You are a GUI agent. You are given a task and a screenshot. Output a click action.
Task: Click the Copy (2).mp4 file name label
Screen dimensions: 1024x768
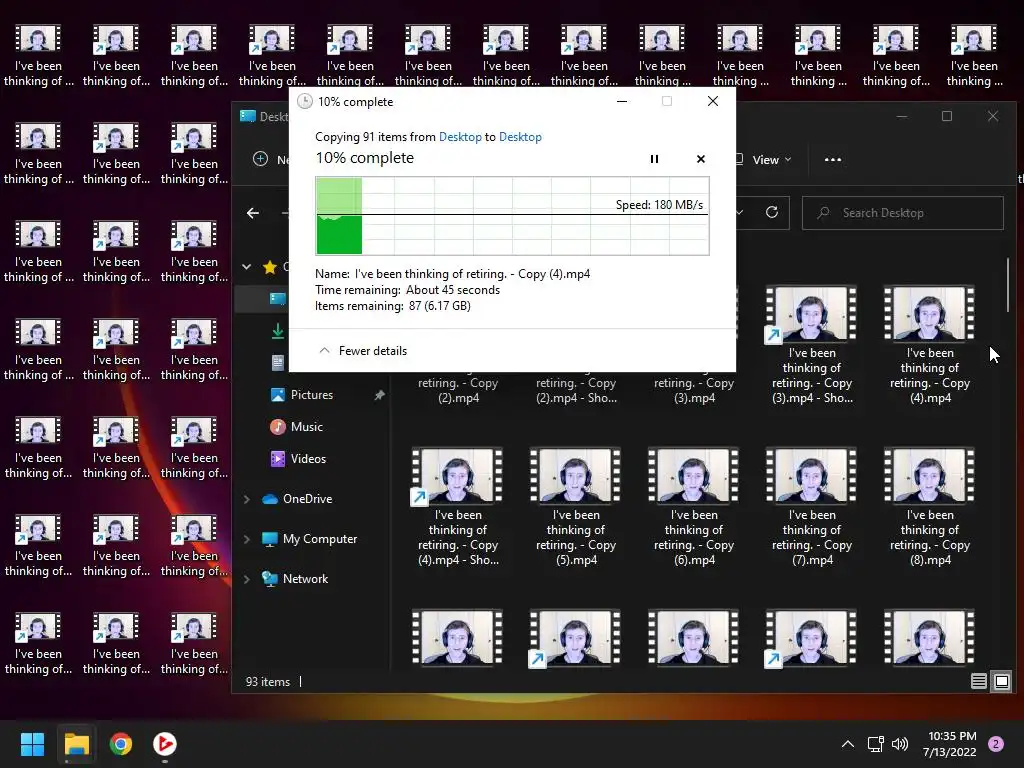point(458,390)
